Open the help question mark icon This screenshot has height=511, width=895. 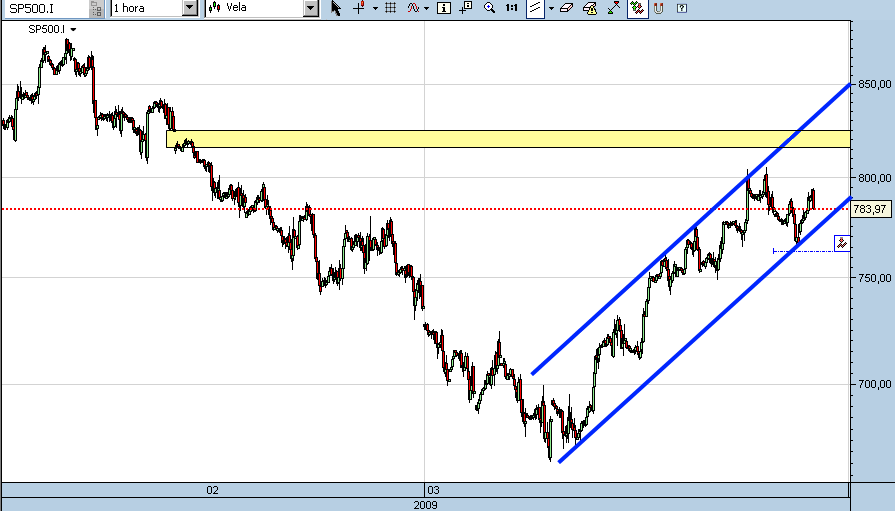[x=682, y=8]
